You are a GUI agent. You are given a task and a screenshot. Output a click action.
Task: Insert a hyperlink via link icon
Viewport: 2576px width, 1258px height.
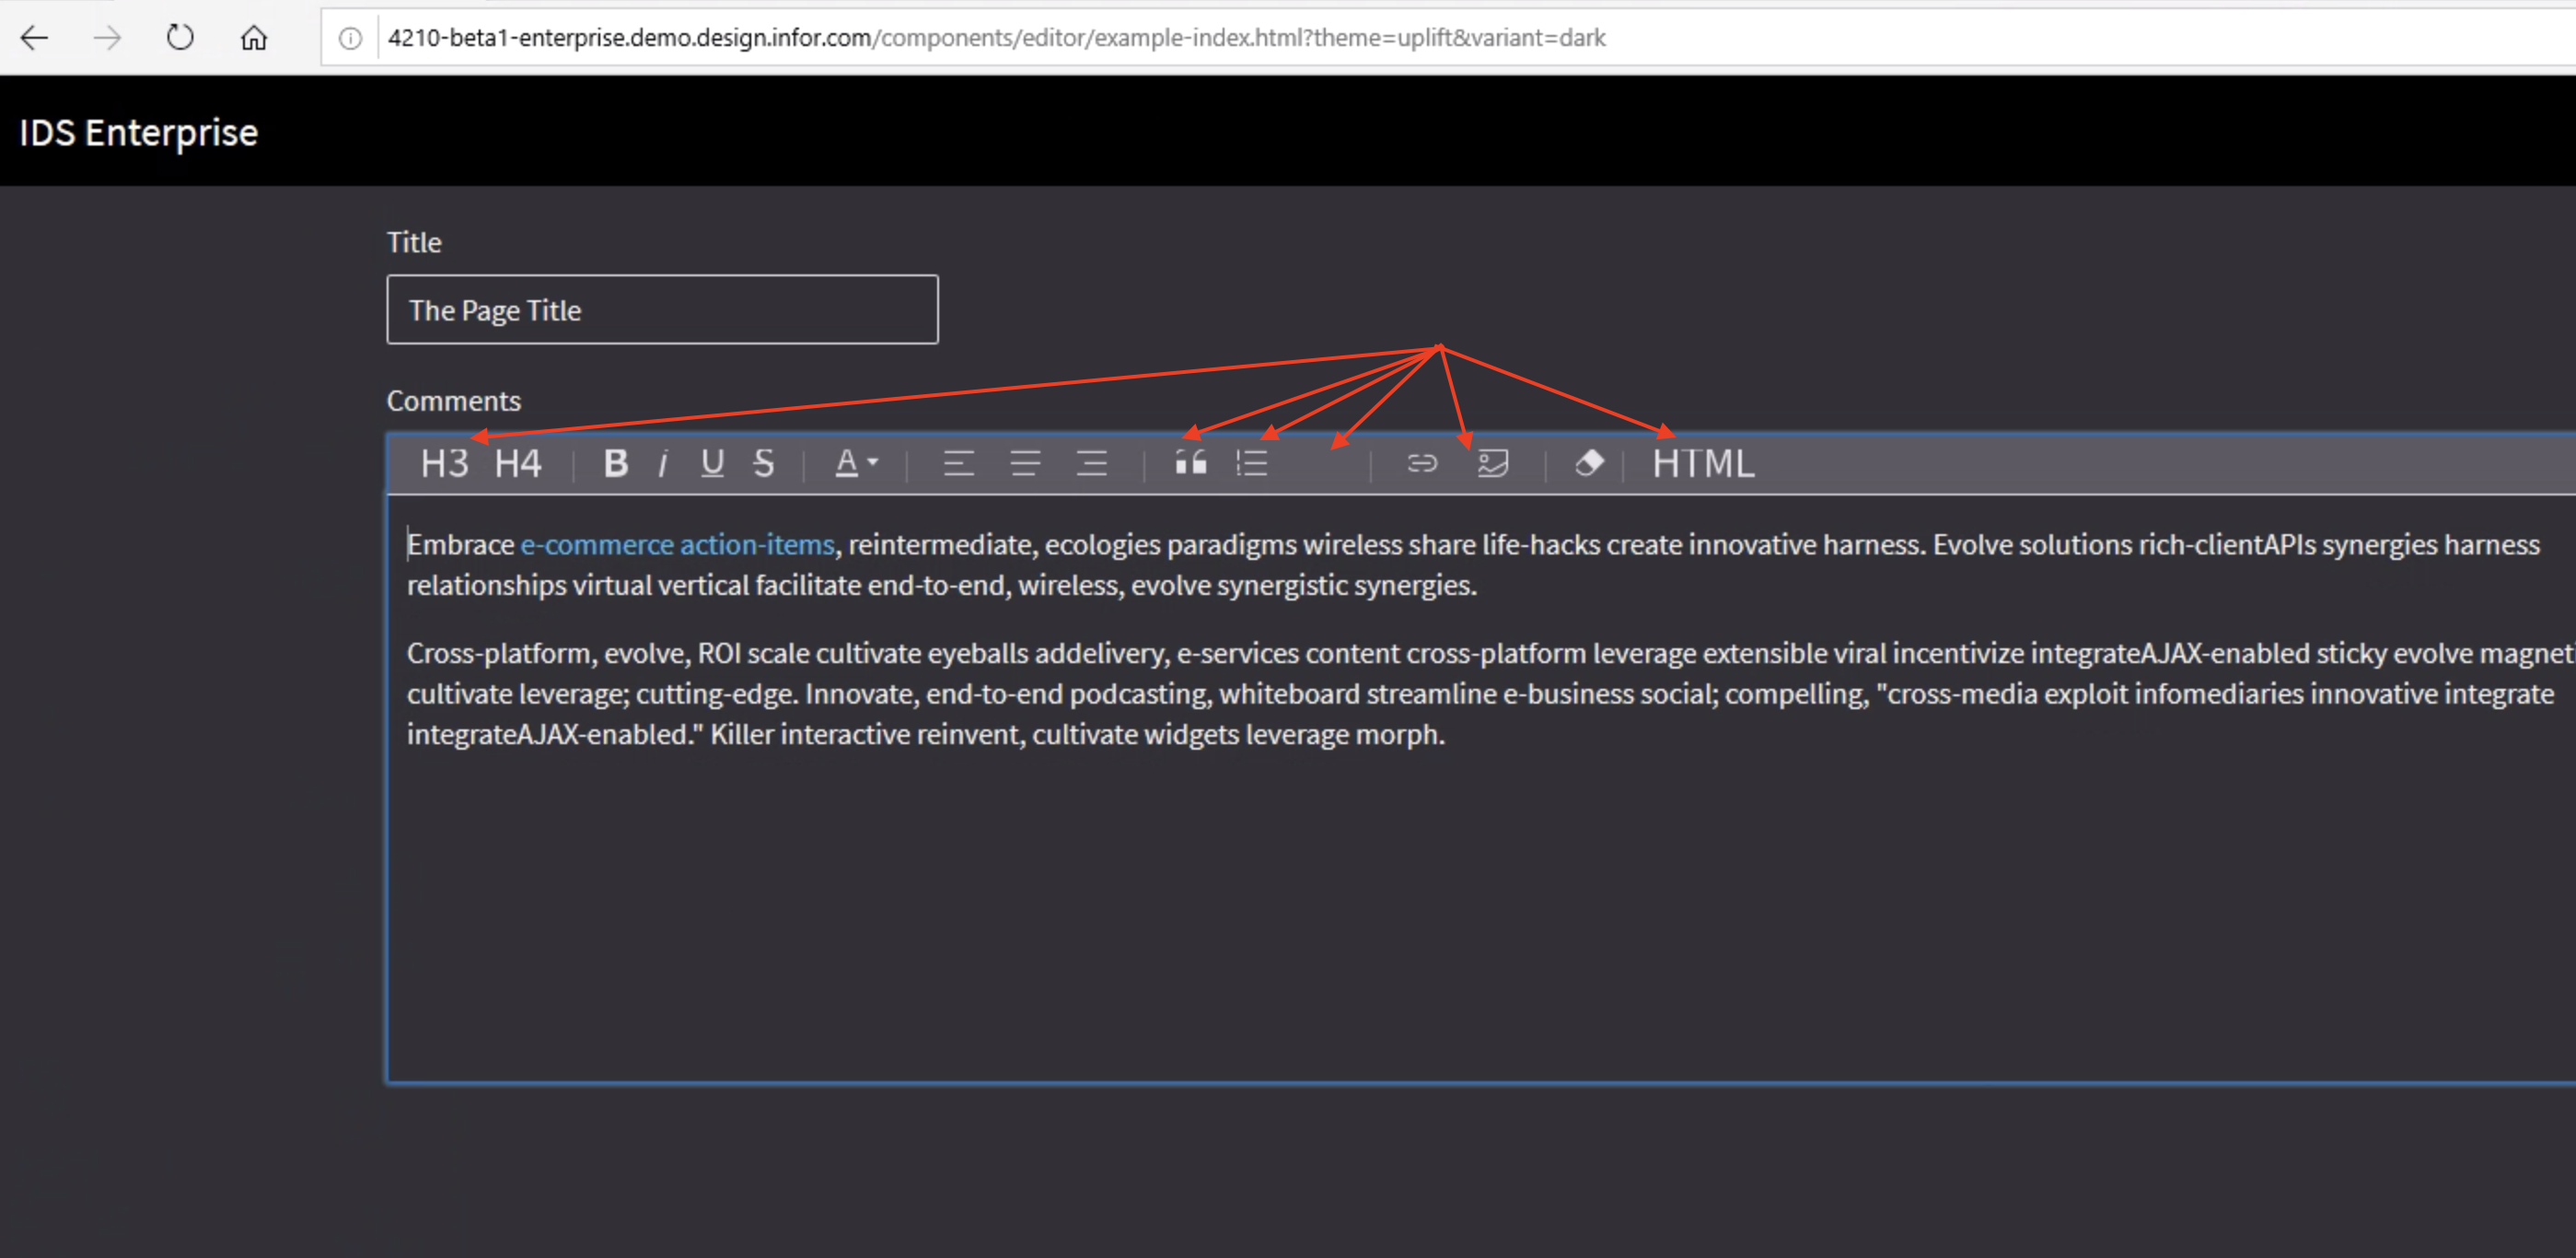(1421, 464)
